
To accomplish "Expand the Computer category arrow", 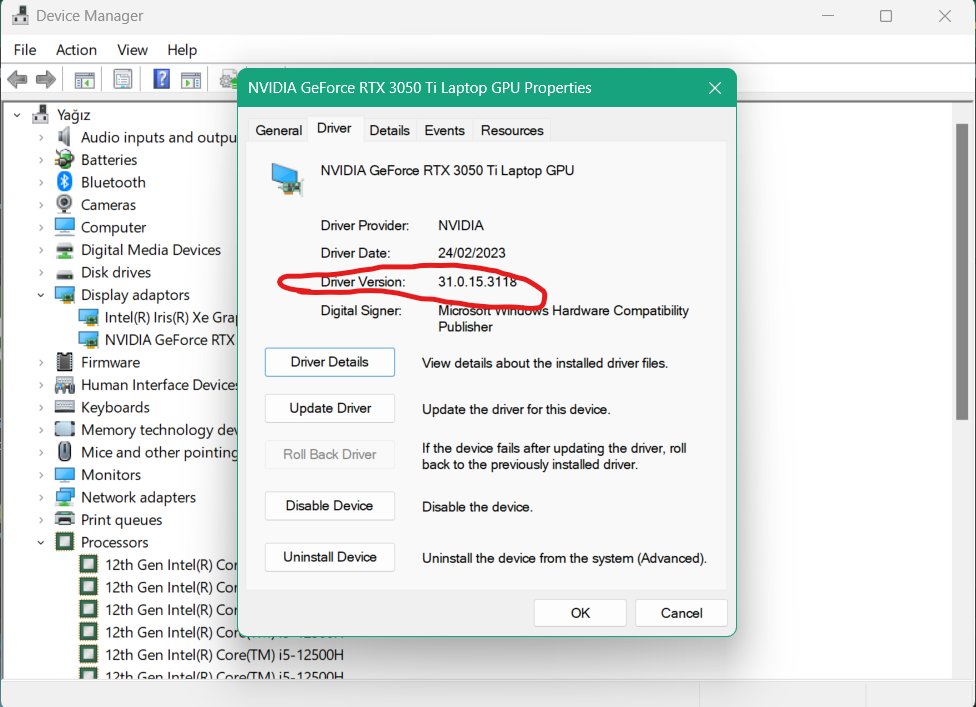I will pyautogui.click(x=41, y=227).
